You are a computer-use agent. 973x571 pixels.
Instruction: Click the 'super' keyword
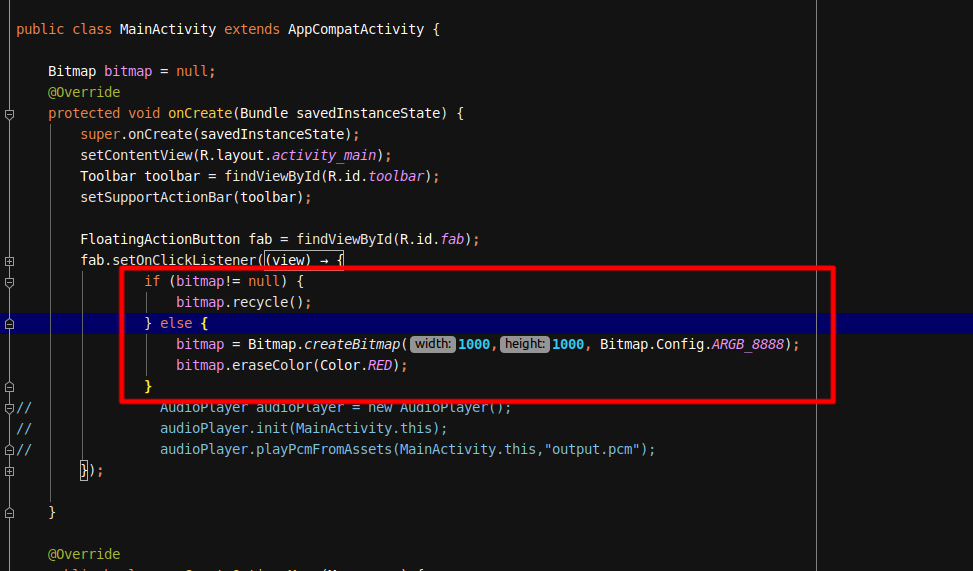(100, 135)
